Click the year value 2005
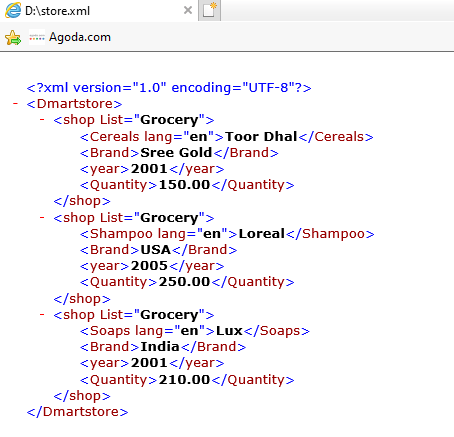Image resolution: width=454 pixels, height=437 pixels. (149, 266)
